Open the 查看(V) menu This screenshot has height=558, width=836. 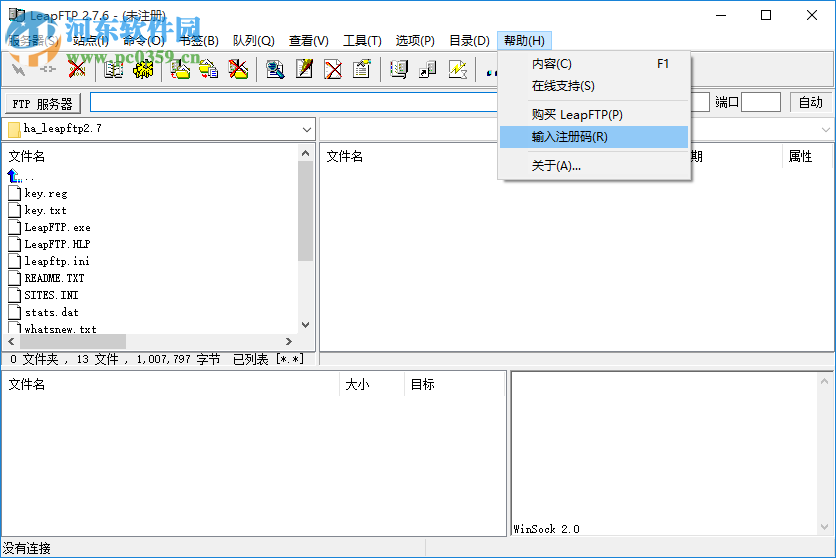pyautogui.click(x=309, y=41)
